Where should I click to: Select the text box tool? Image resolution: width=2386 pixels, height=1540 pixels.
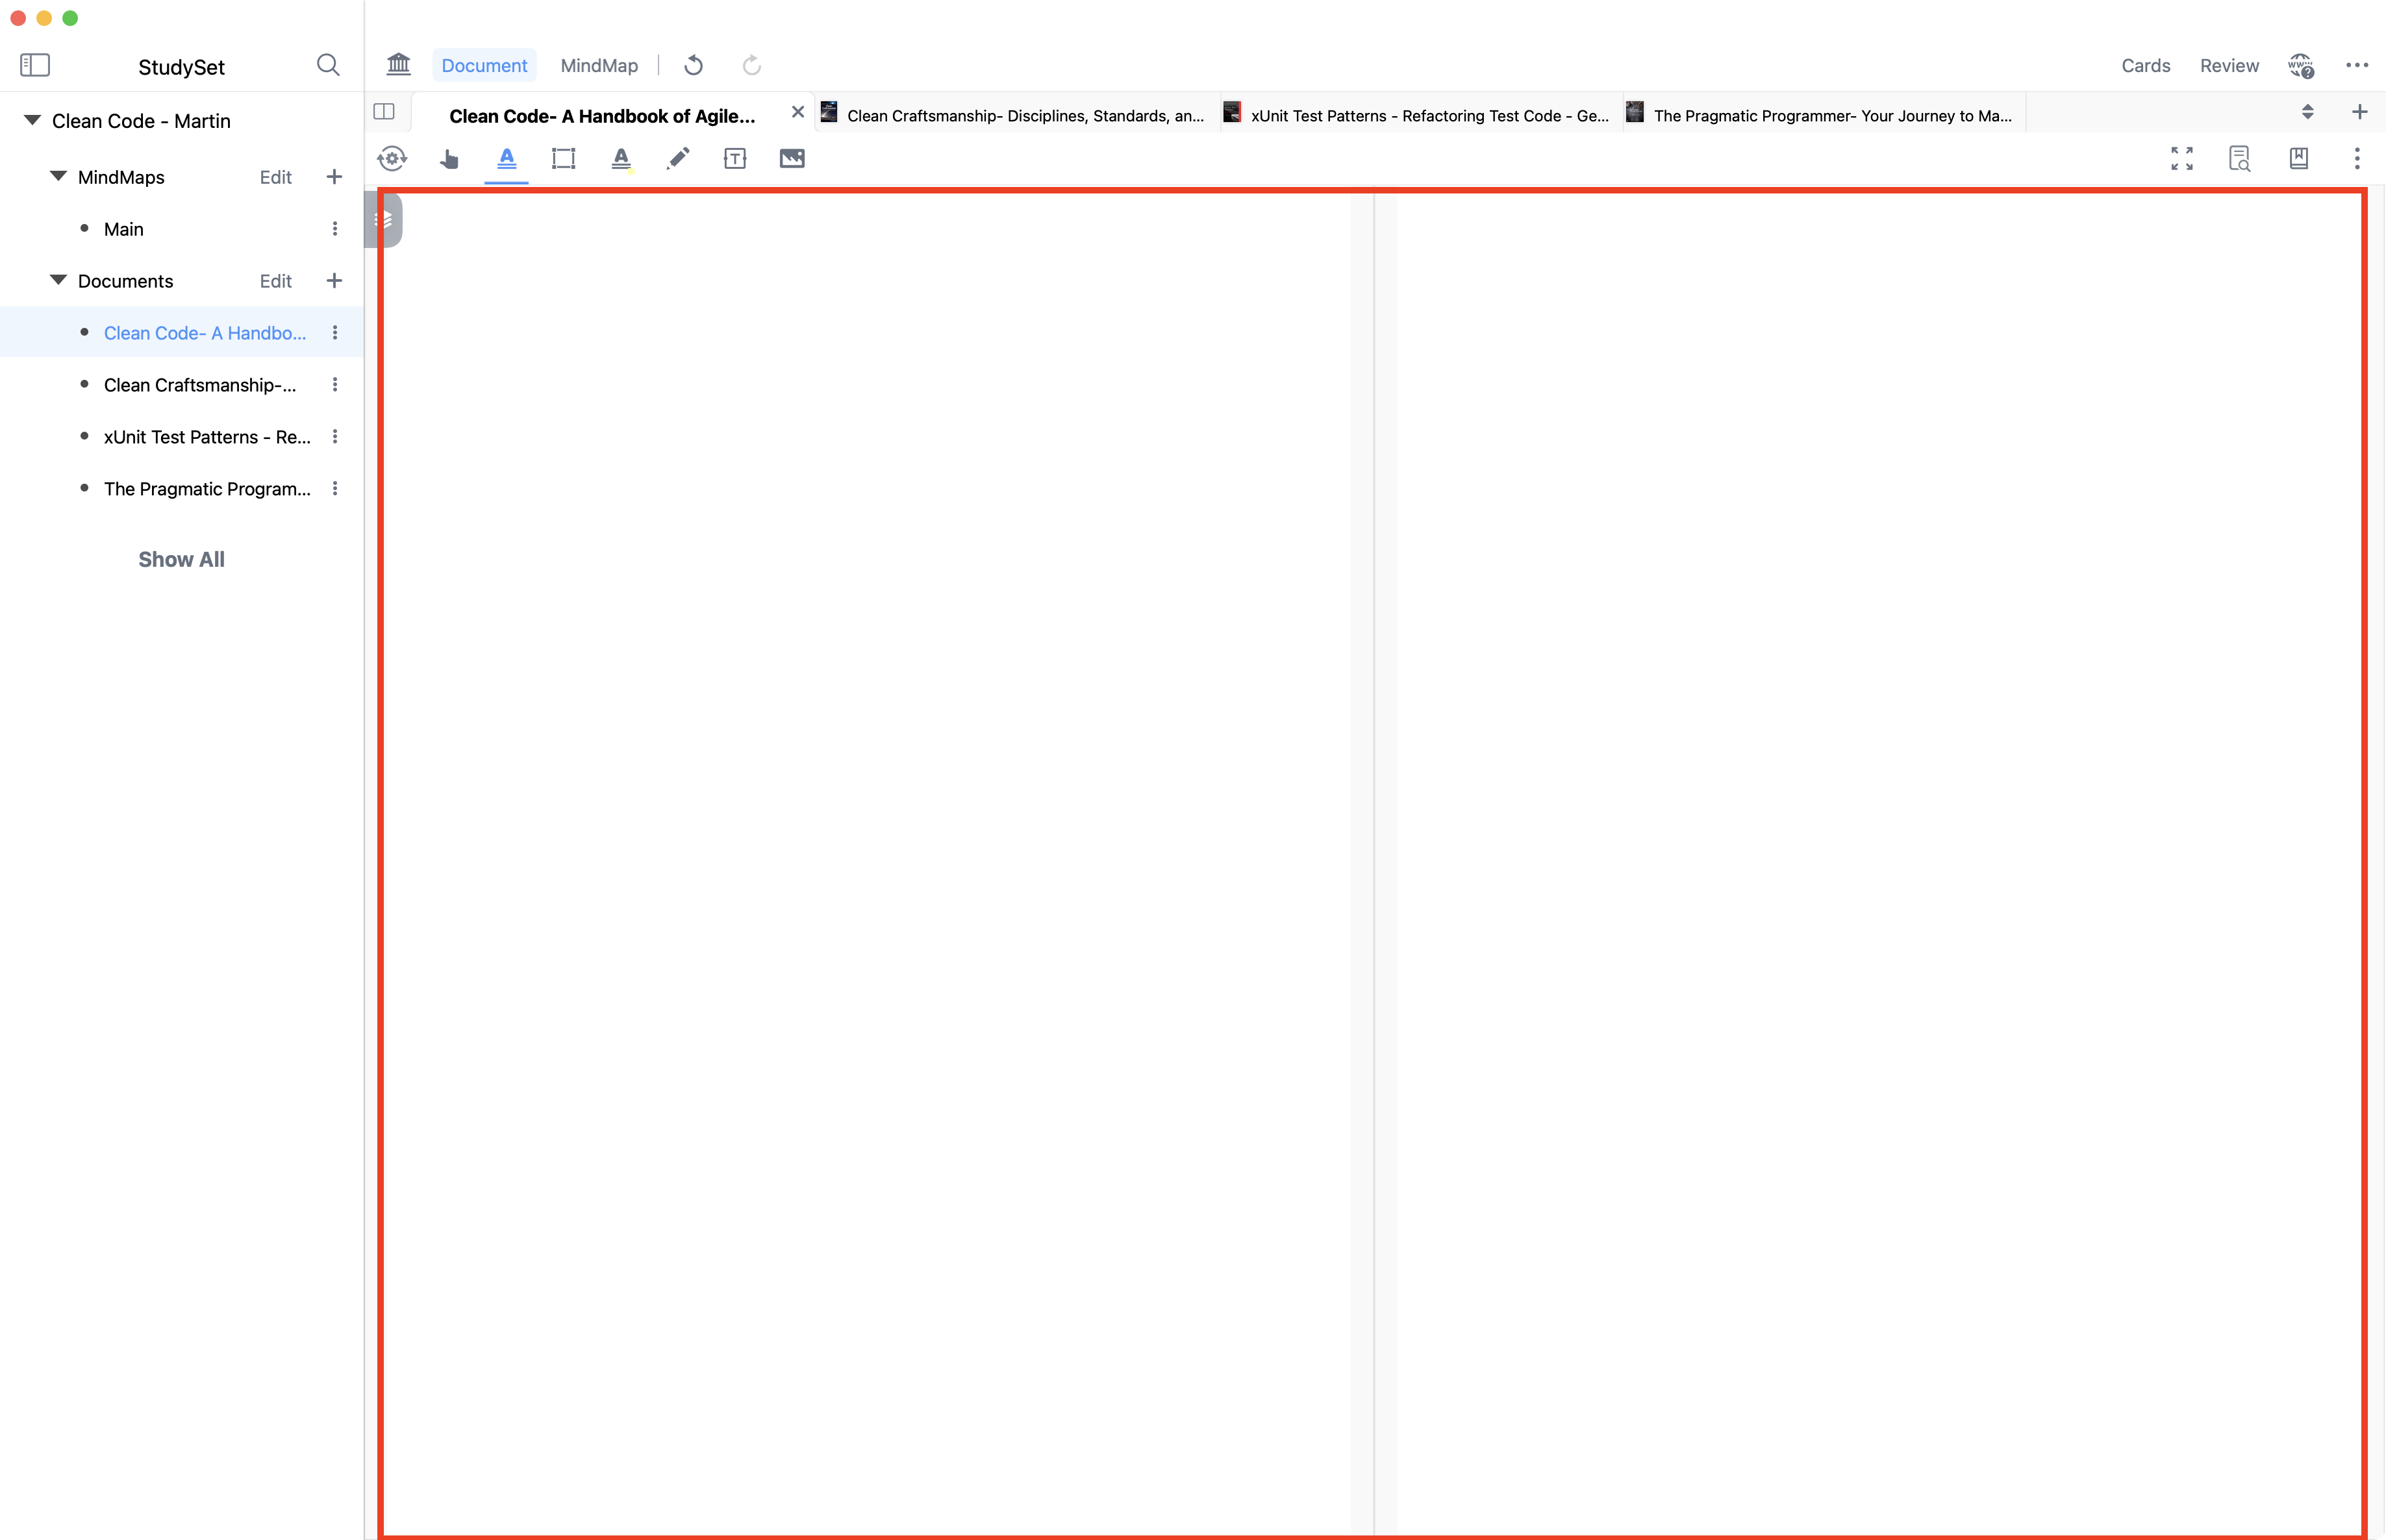tap(735, 159)
